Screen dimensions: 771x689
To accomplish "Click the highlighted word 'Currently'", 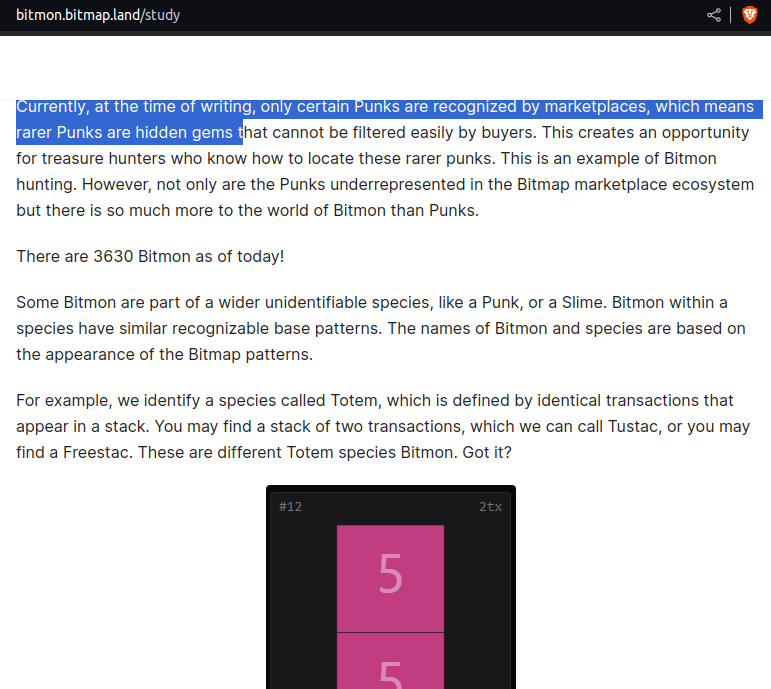I will click(51, 107).
